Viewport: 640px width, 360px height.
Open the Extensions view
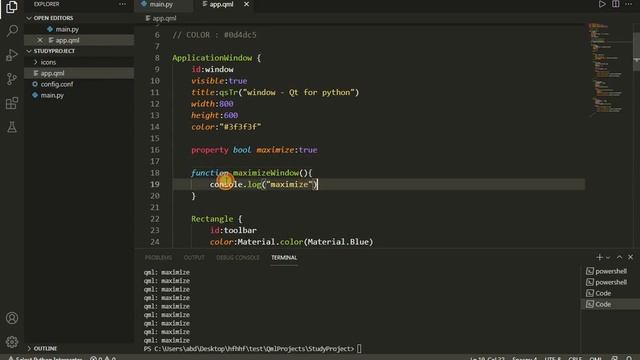(x=12, y=103)
